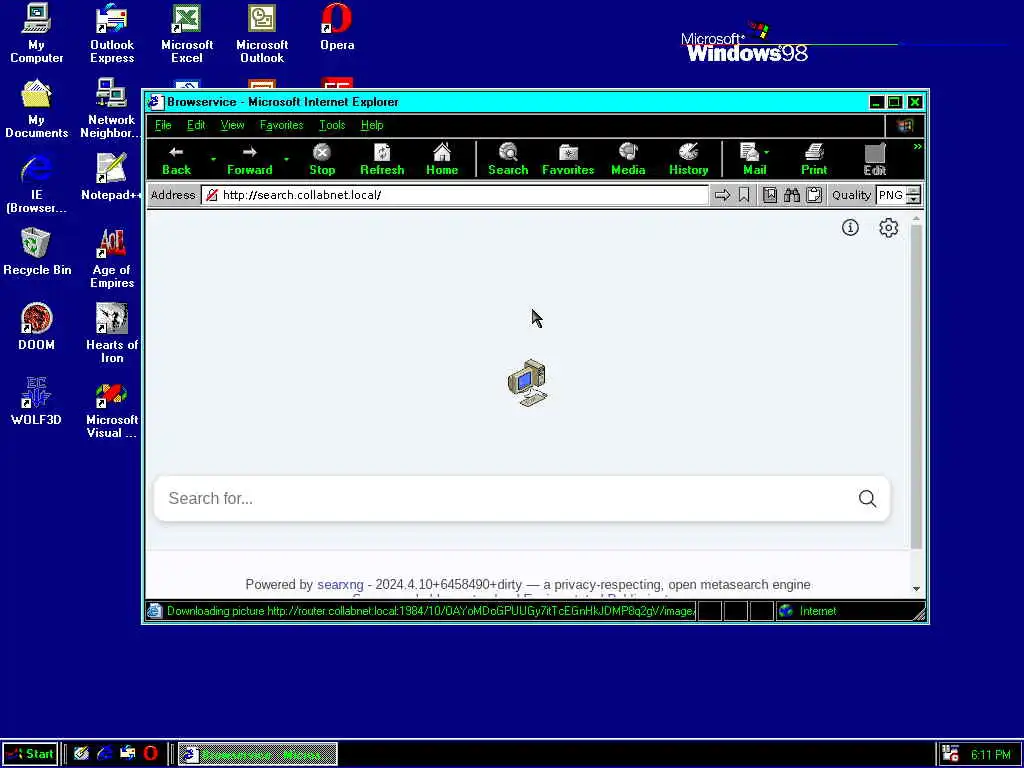The height and width of the screenshot is (768, 1024).
Task: Open the View menu
Action: (232, 125)
